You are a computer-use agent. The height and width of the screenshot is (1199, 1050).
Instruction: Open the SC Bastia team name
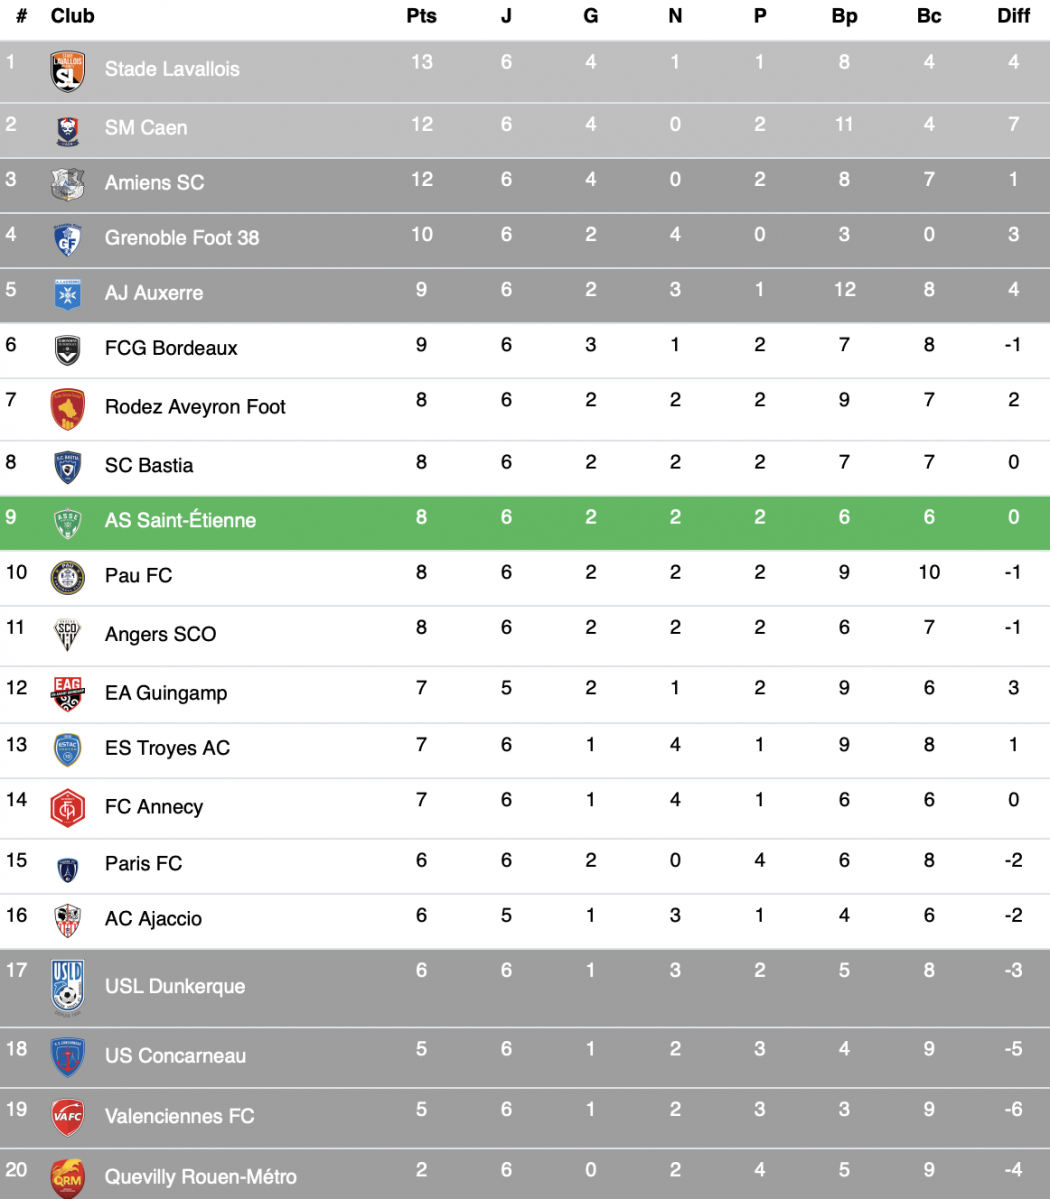[149, 466]
